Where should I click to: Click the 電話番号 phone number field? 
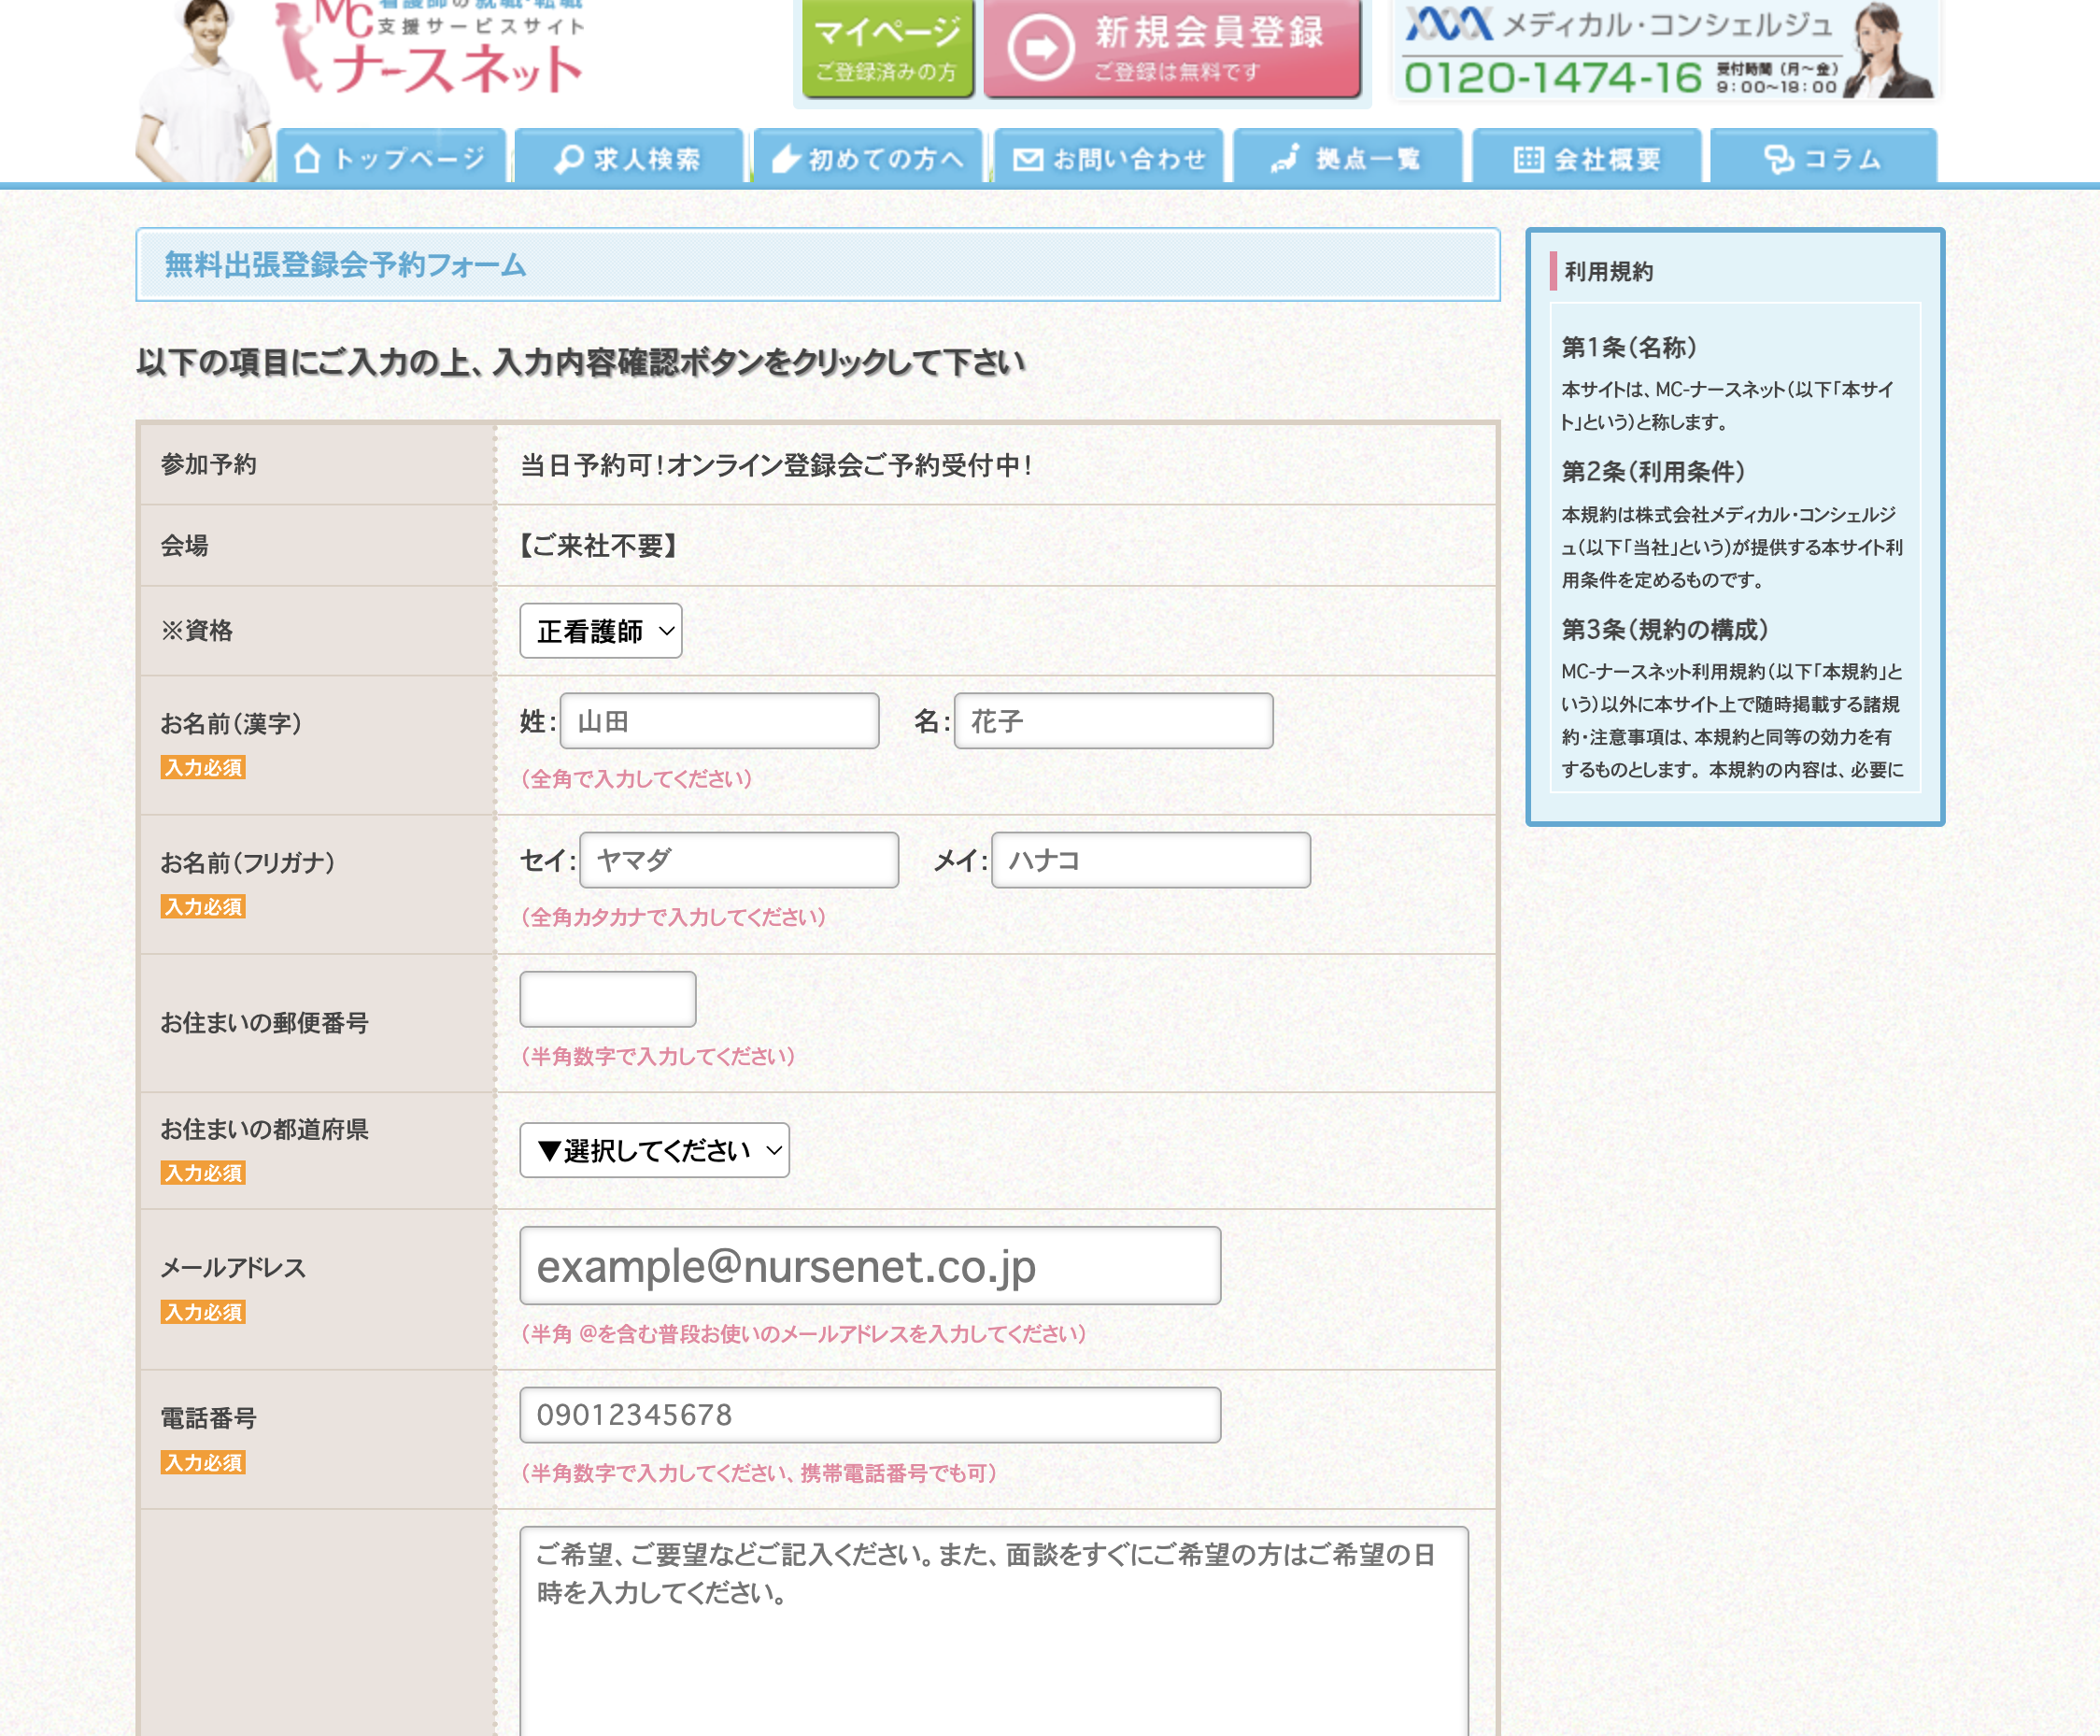click(869, 1415)
